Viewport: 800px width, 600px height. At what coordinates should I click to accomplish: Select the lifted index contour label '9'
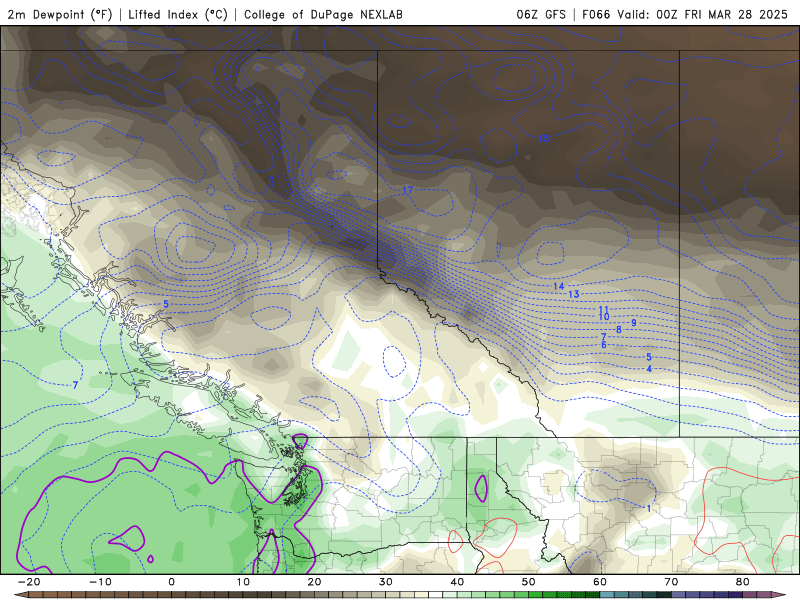click(634, 322)
